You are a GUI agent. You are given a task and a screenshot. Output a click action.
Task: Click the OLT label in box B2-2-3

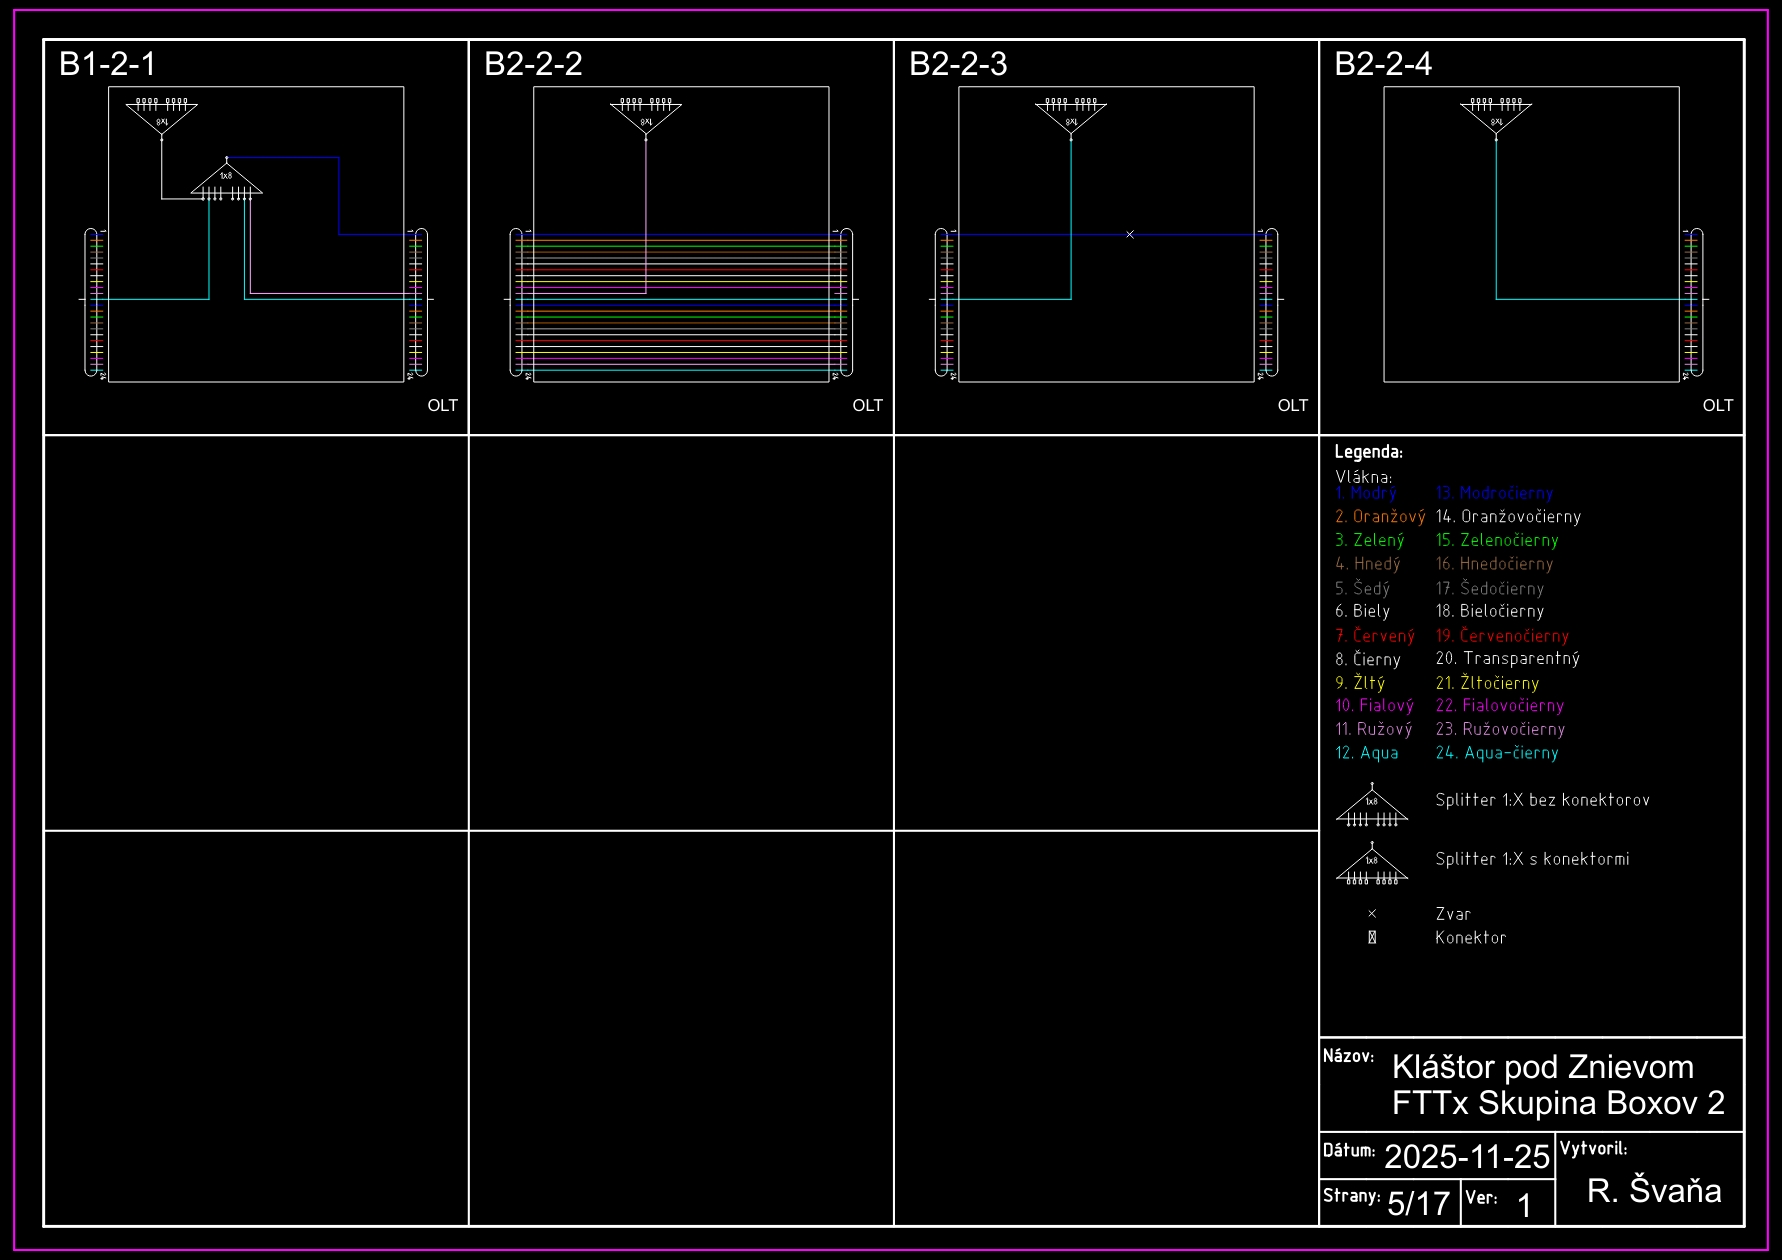coord(1292,405)
